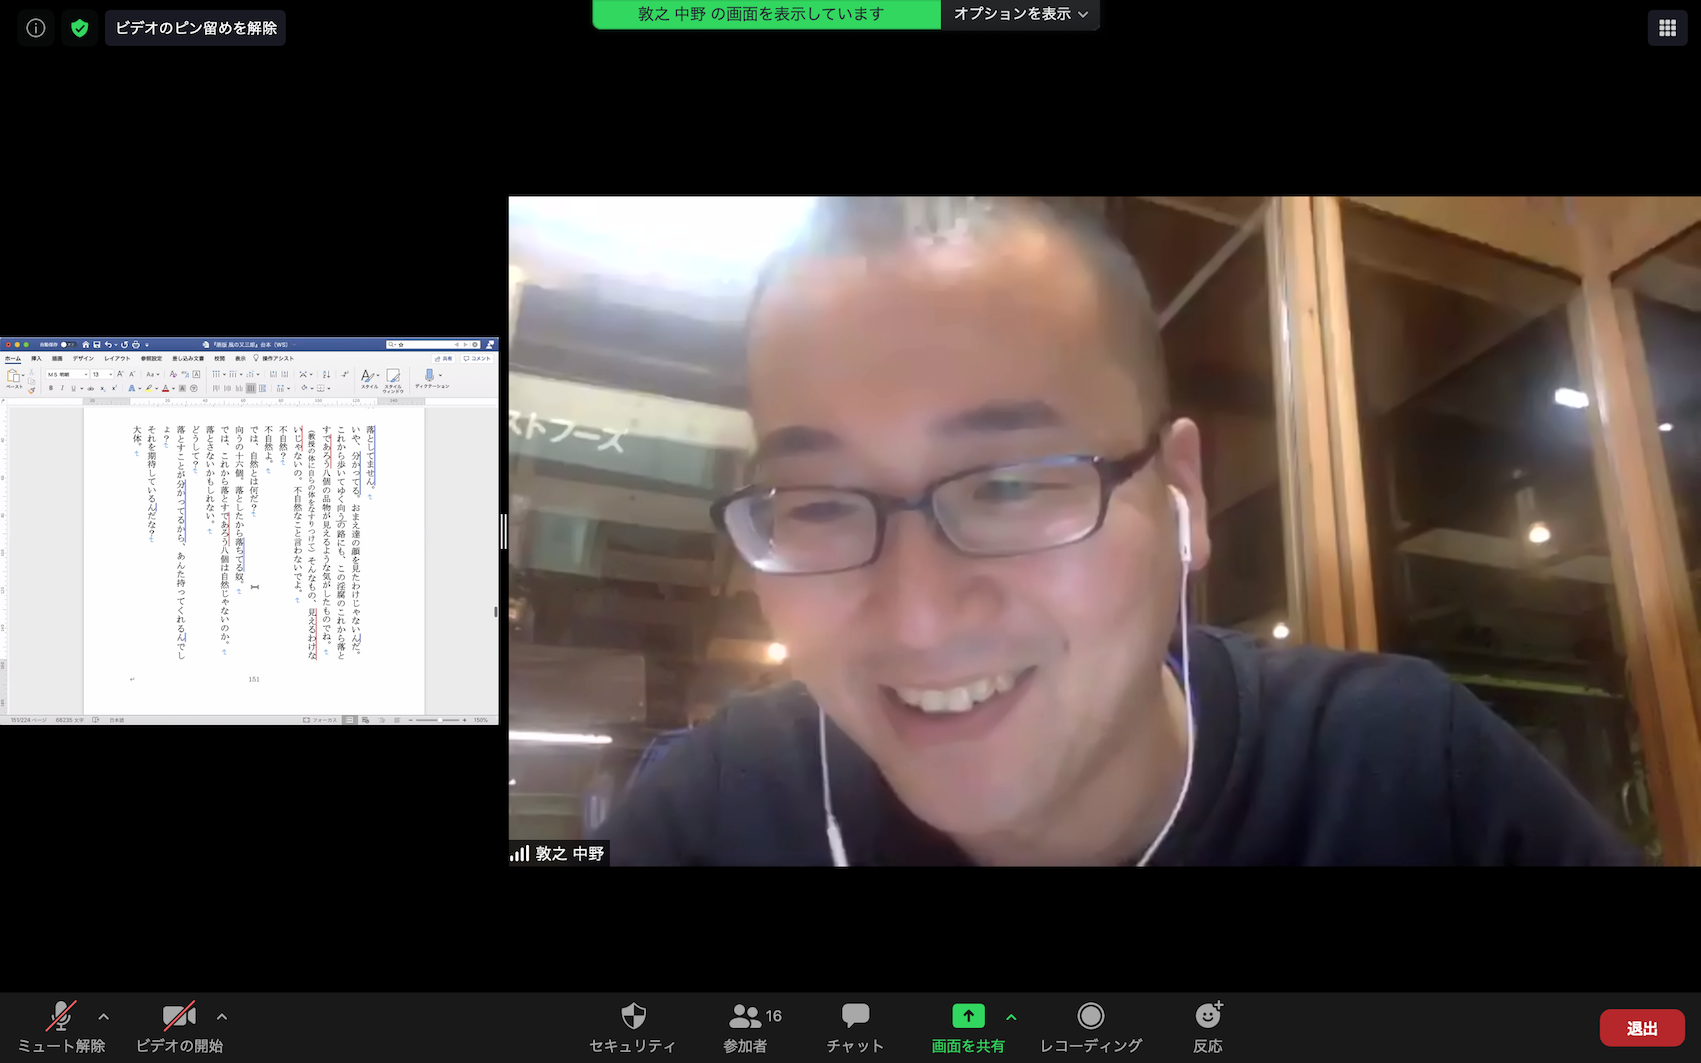Expand share screen options chevron

pos(1011,1017)
